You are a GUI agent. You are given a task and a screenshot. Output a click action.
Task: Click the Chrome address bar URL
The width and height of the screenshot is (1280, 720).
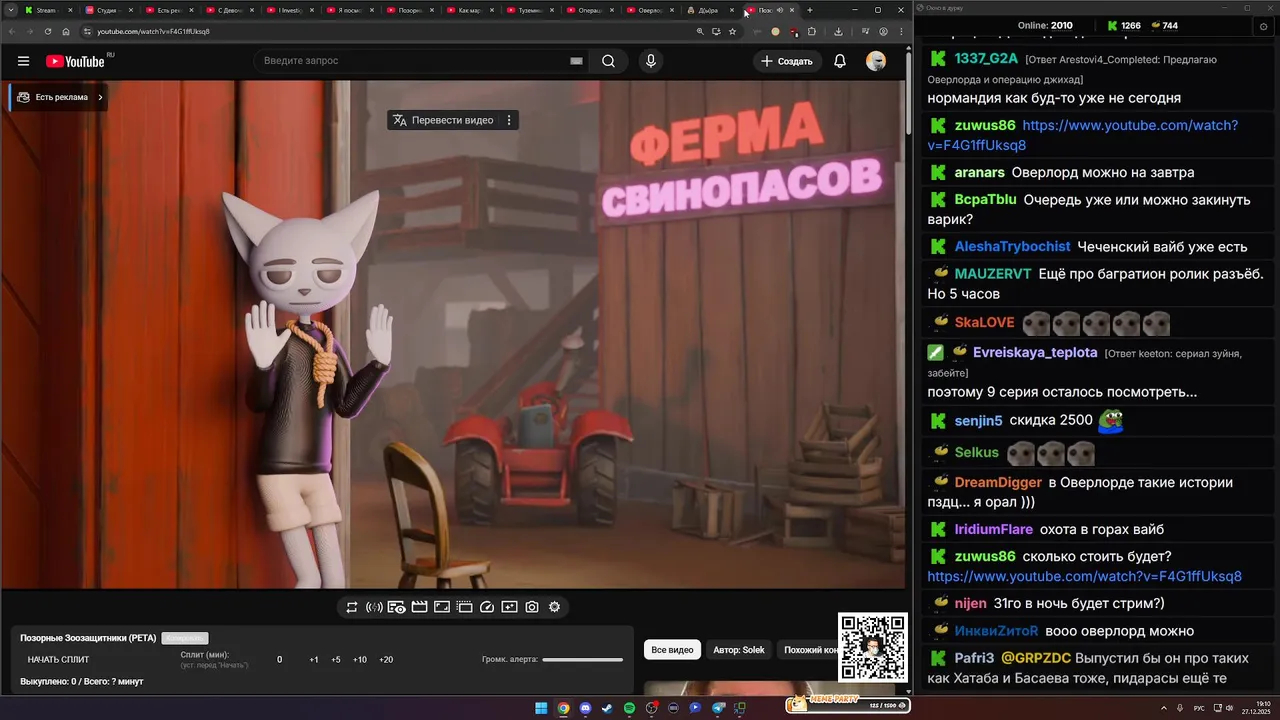[153, 31]
